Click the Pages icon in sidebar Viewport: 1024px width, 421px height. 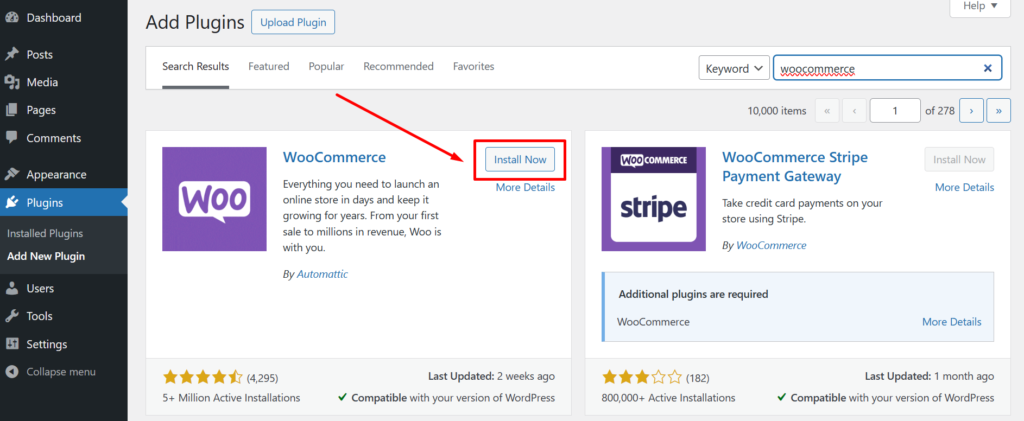(12, 110)
